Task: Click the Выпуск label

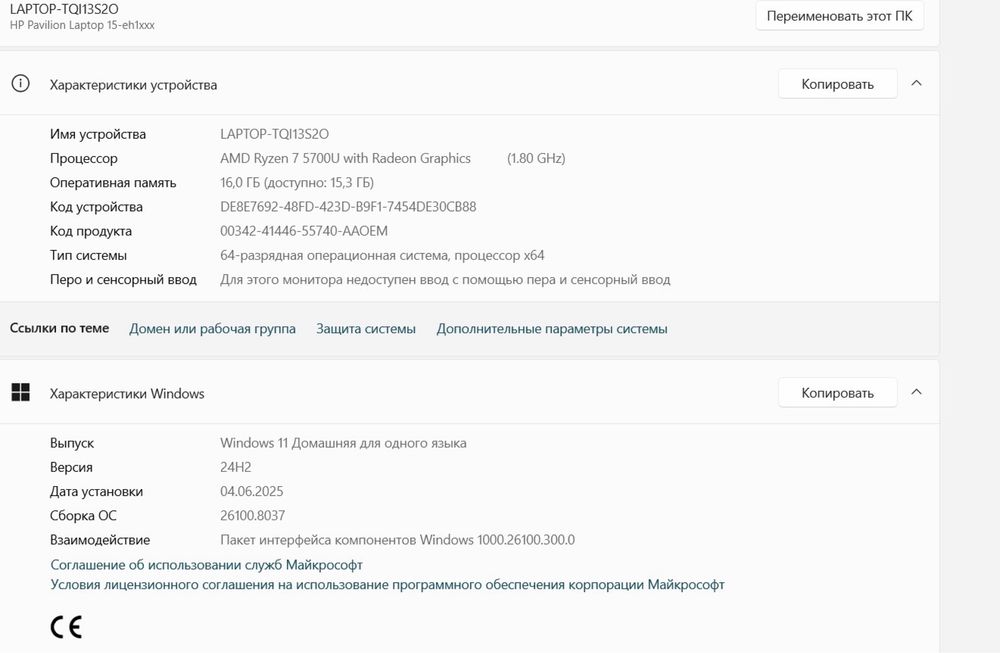Action: click(71, 443)
